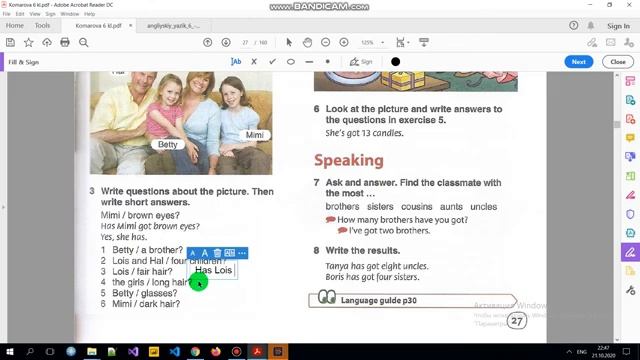Image resolution: width=640 pixels, height=360 pixels.
Task: Open Sign In account link
Action: [618, 26]
